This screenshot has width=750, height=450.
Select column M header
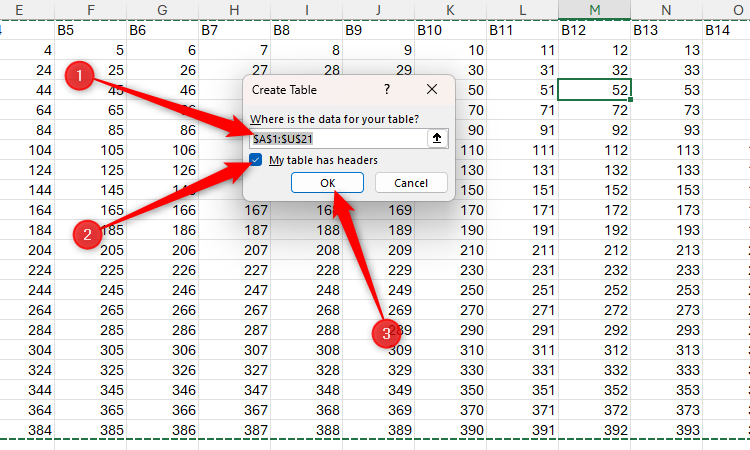click(x=595, y=9)
